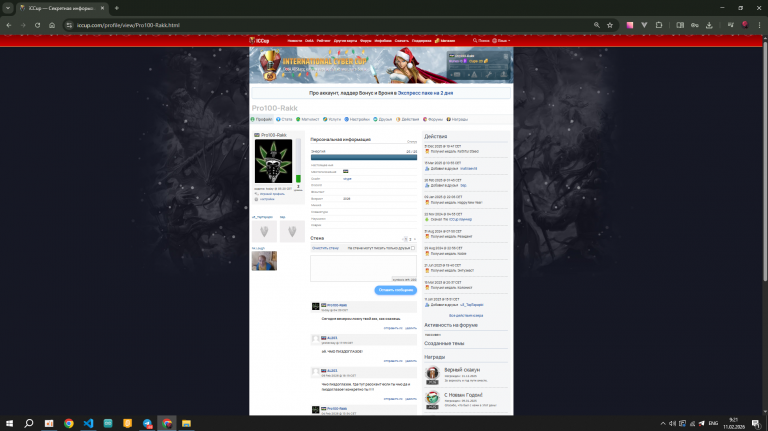The width and height of the screenshot is (768, 431).
Task: Open the tab search dropdown arrow
Action: click(x=8, y=8)
